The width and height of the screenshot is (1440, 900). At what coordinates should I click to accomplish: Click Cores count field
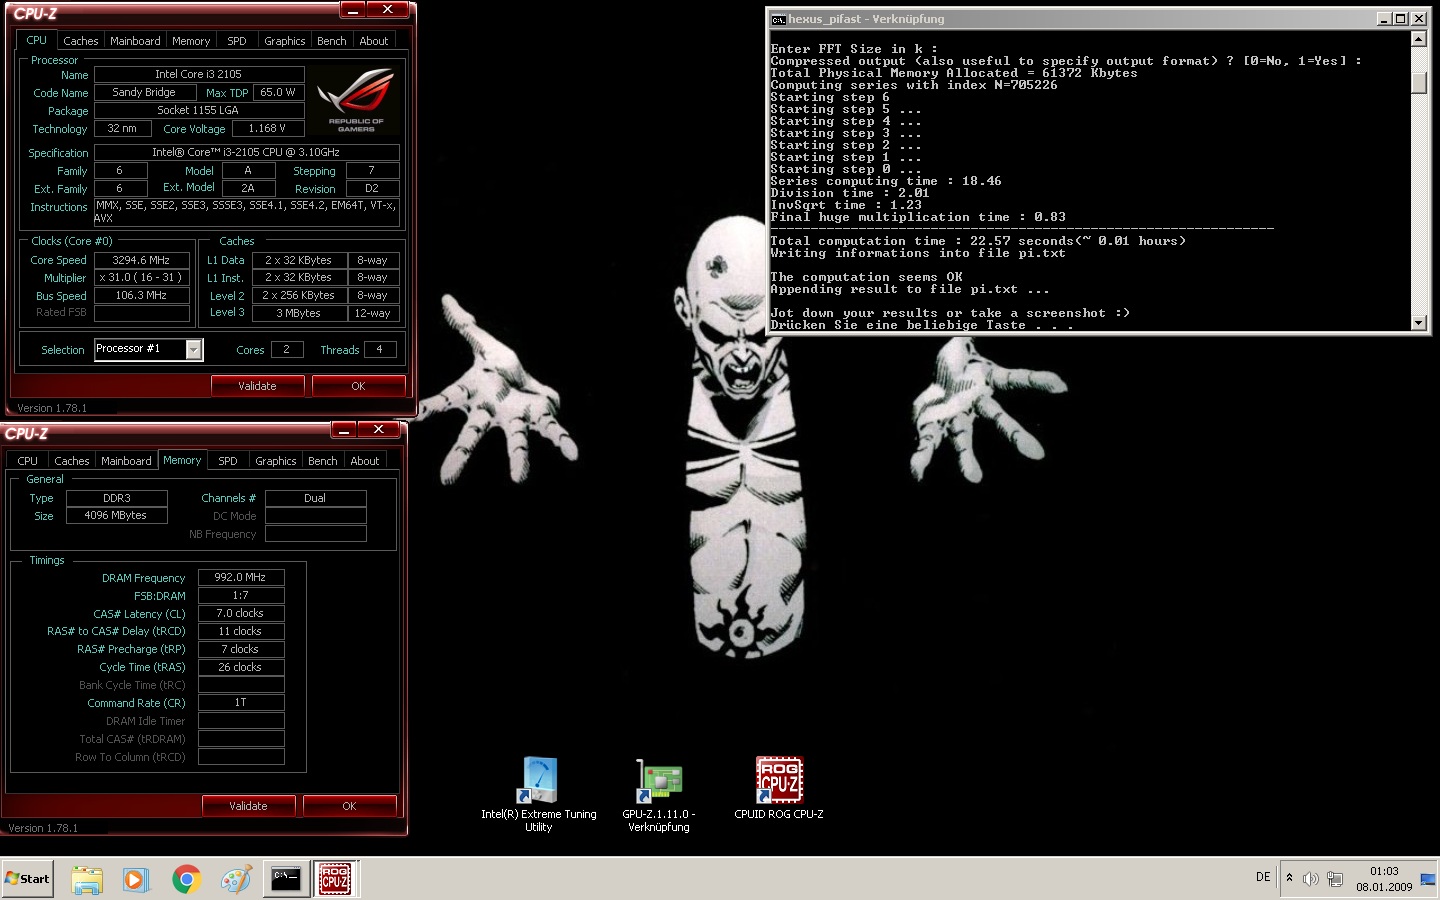pyautogui.click(x=287, y=350)
